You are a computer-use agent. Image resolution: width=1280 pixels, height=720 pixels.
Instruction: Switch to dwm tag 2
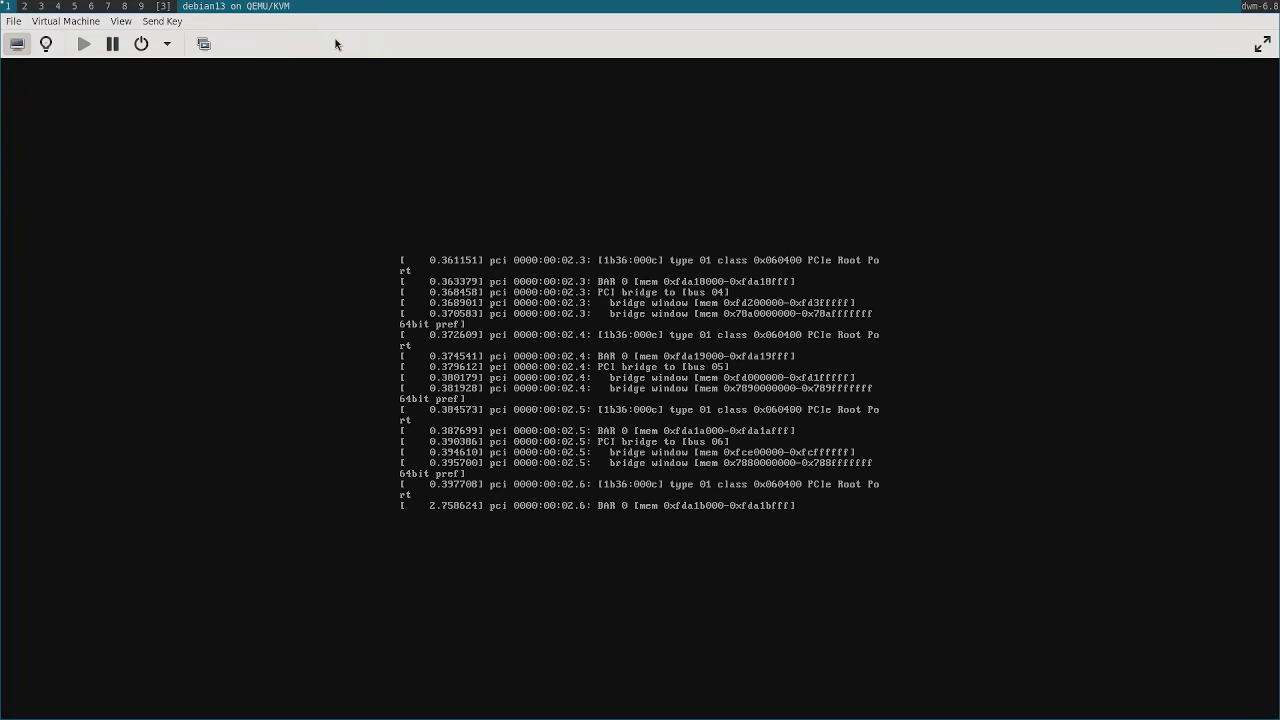[x=24, y=6]
